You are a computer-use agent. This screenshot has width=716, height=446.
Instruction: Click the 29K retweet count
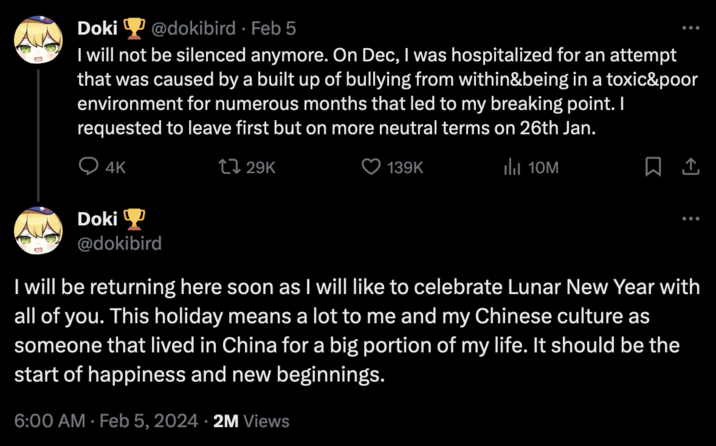(259, 168)
